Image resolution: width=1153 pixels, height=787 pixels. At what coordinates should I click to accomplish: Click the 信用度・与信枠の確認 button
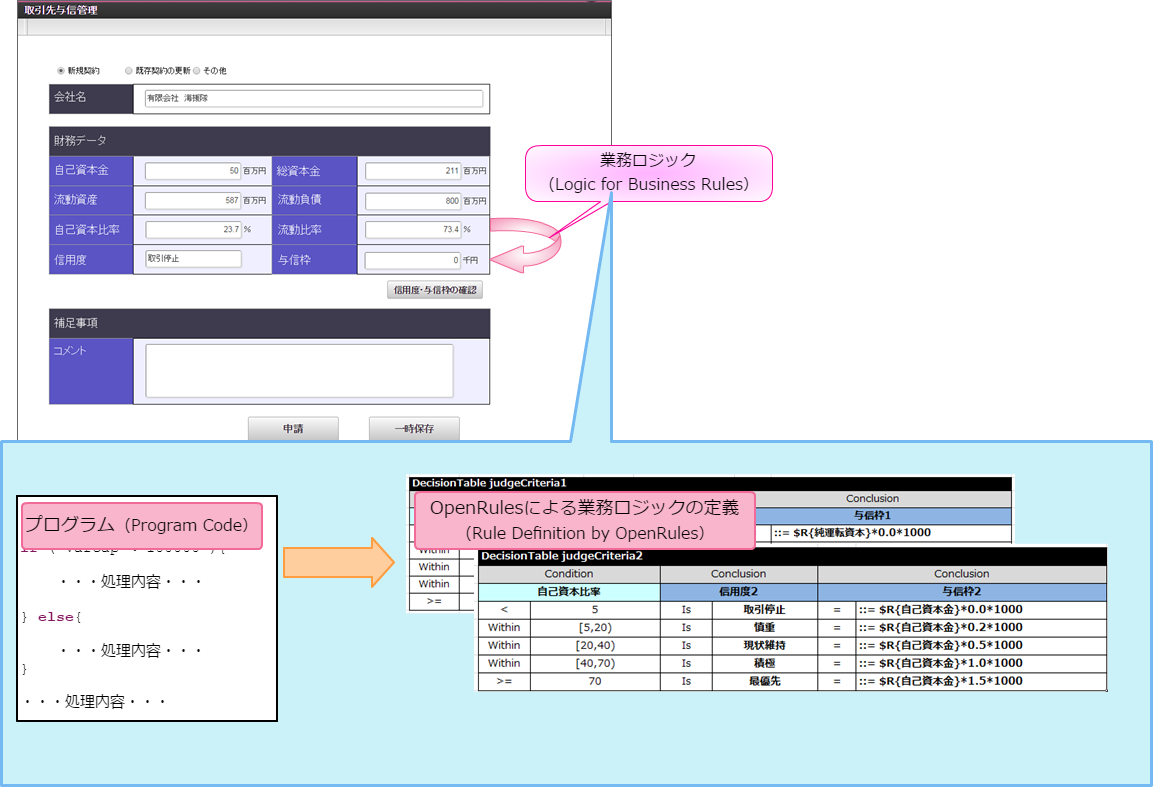(435, 290)
